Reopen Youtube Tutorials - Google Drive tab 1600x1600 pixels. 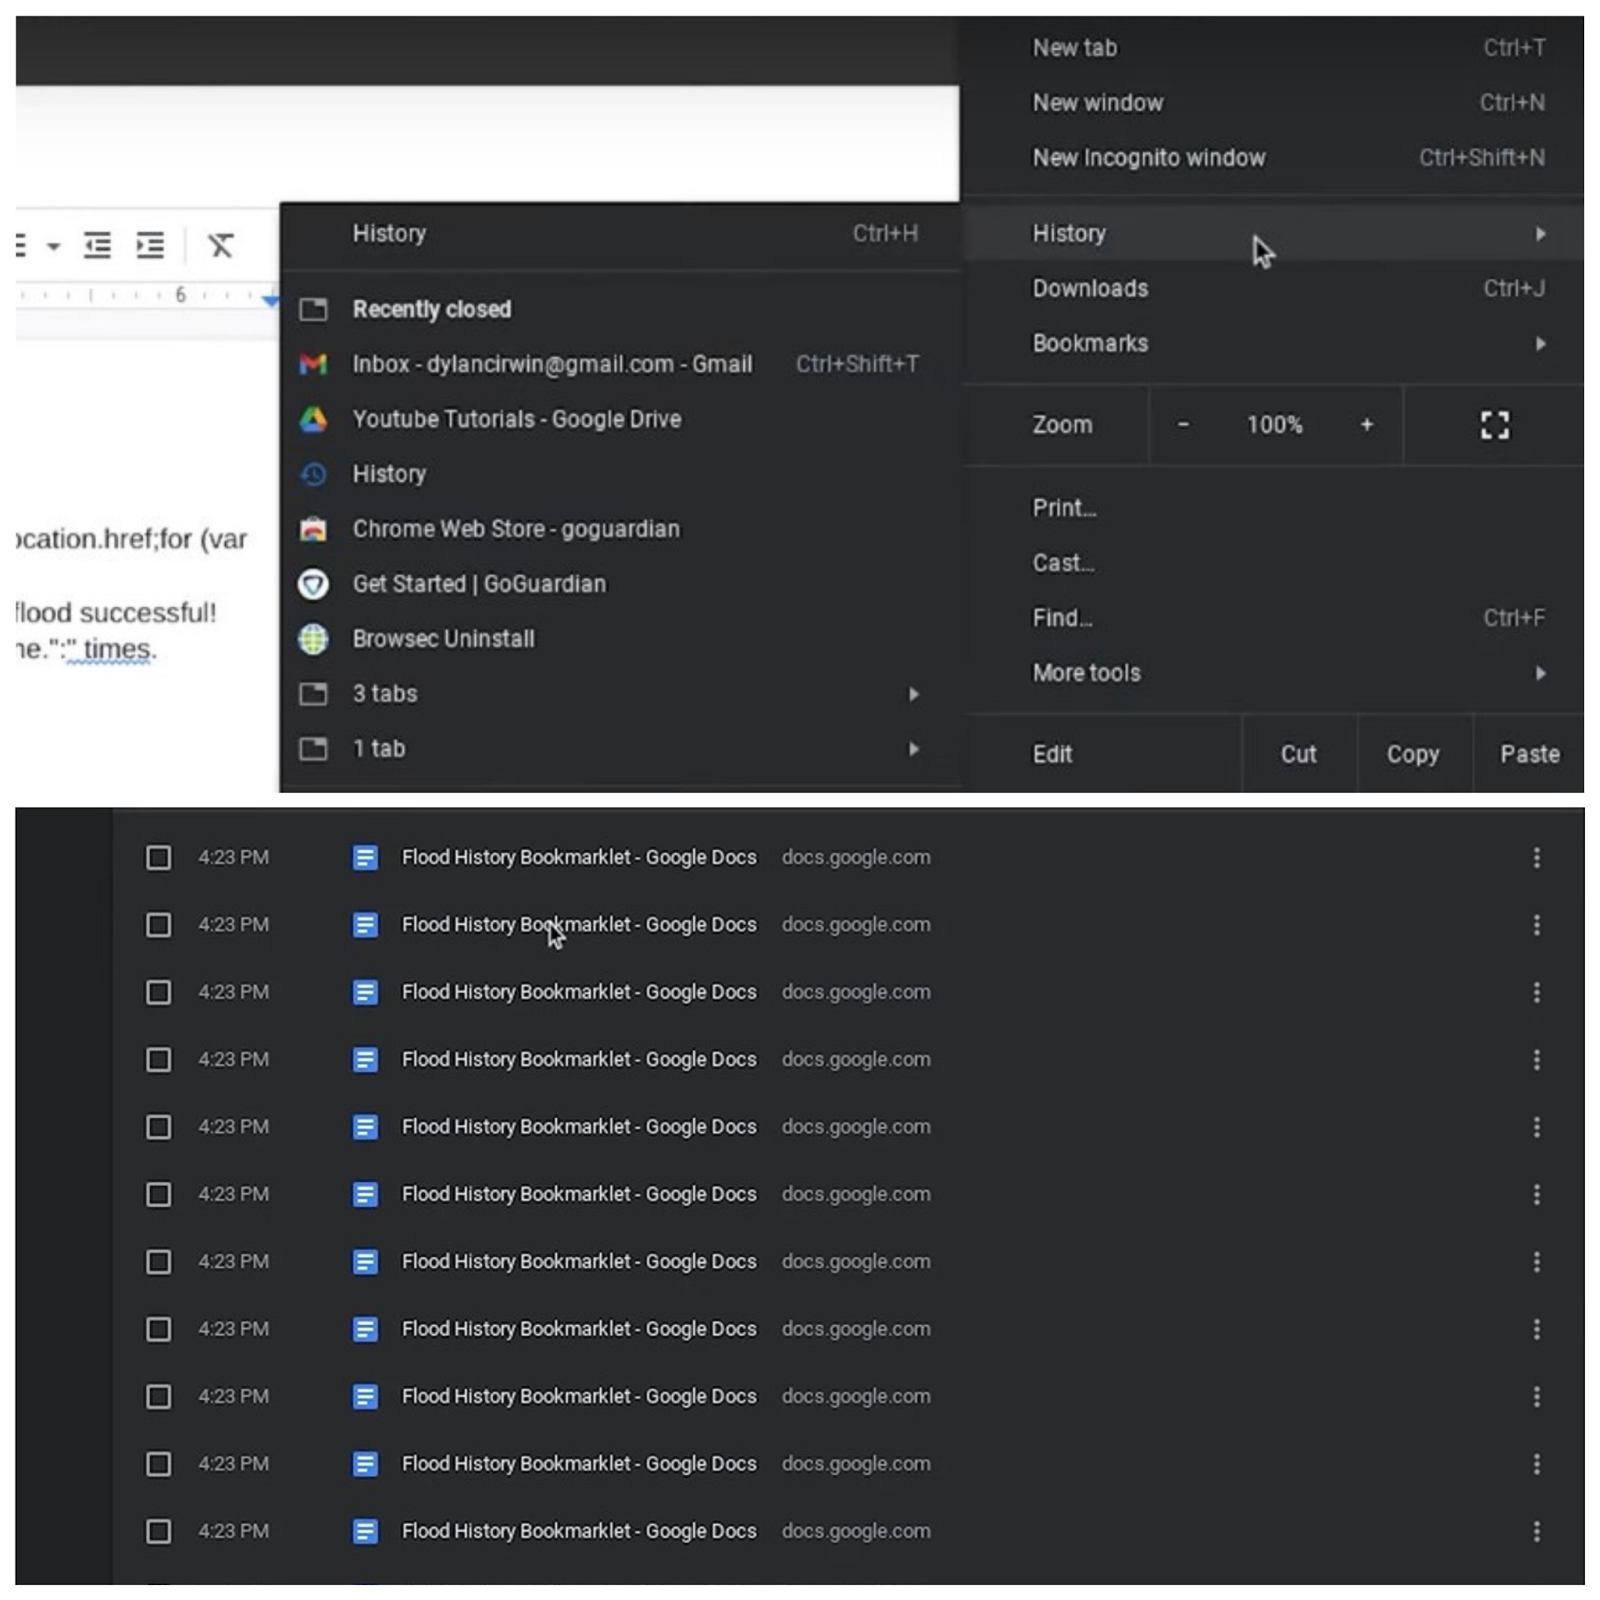click(620, 419)
